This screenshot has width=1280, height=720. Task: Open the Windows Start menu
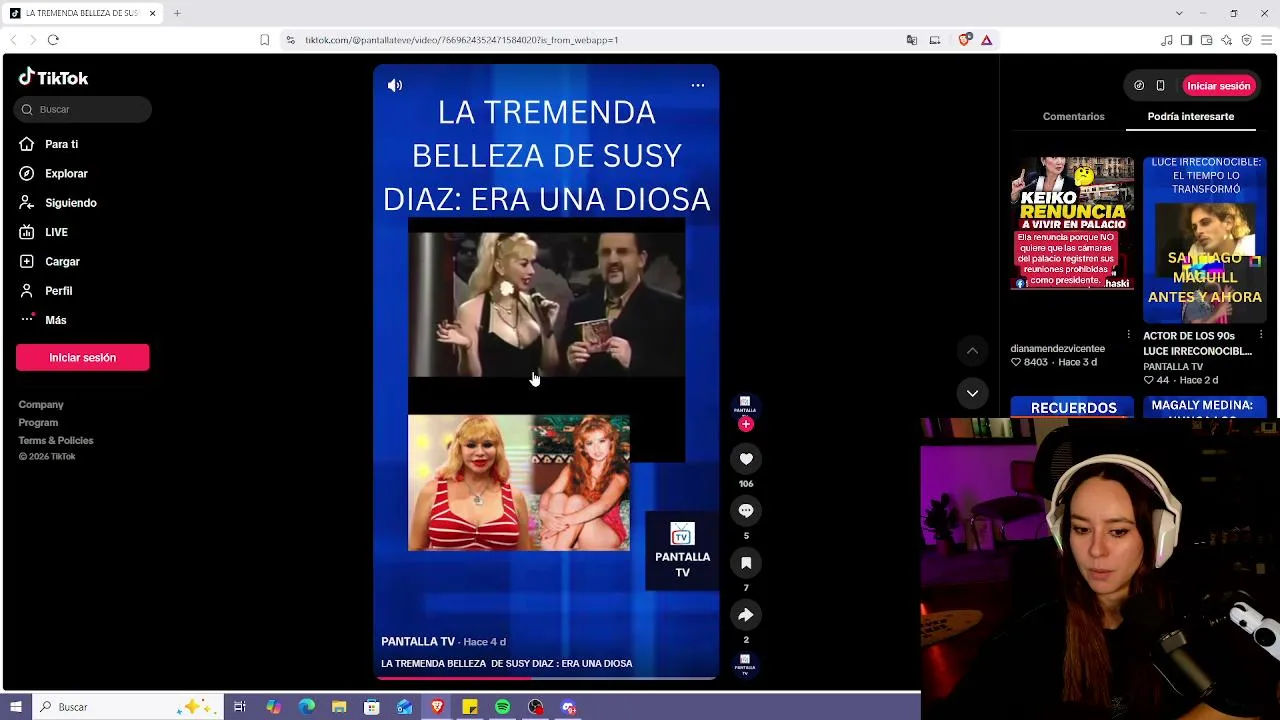click(16, 707)
